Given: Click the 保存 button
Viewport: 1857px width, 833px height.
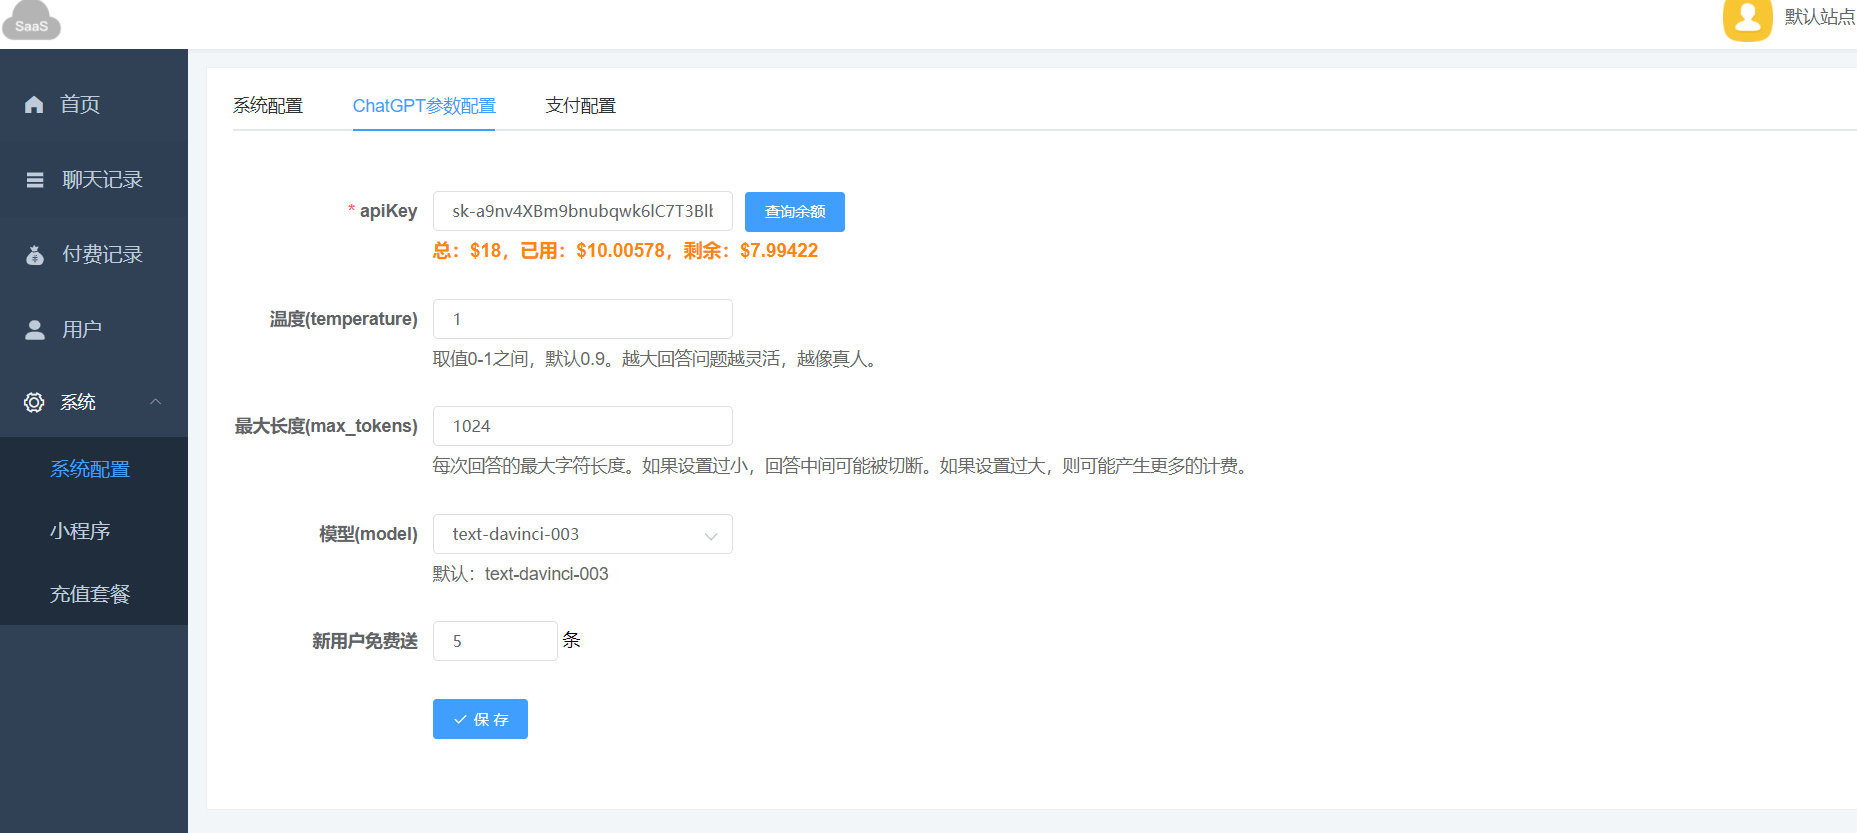Looking at the screenshot, I should point(480,719).
